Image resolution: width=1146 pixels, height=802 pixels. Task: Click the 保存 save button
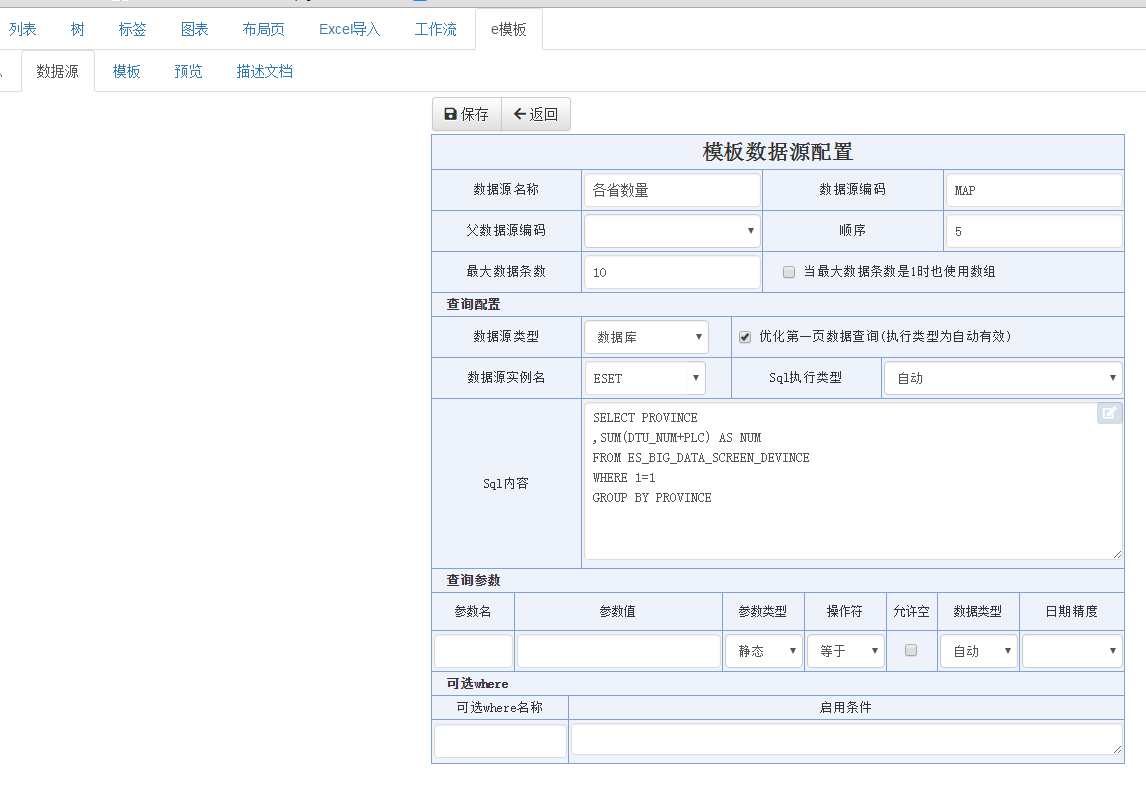[466, 114]
